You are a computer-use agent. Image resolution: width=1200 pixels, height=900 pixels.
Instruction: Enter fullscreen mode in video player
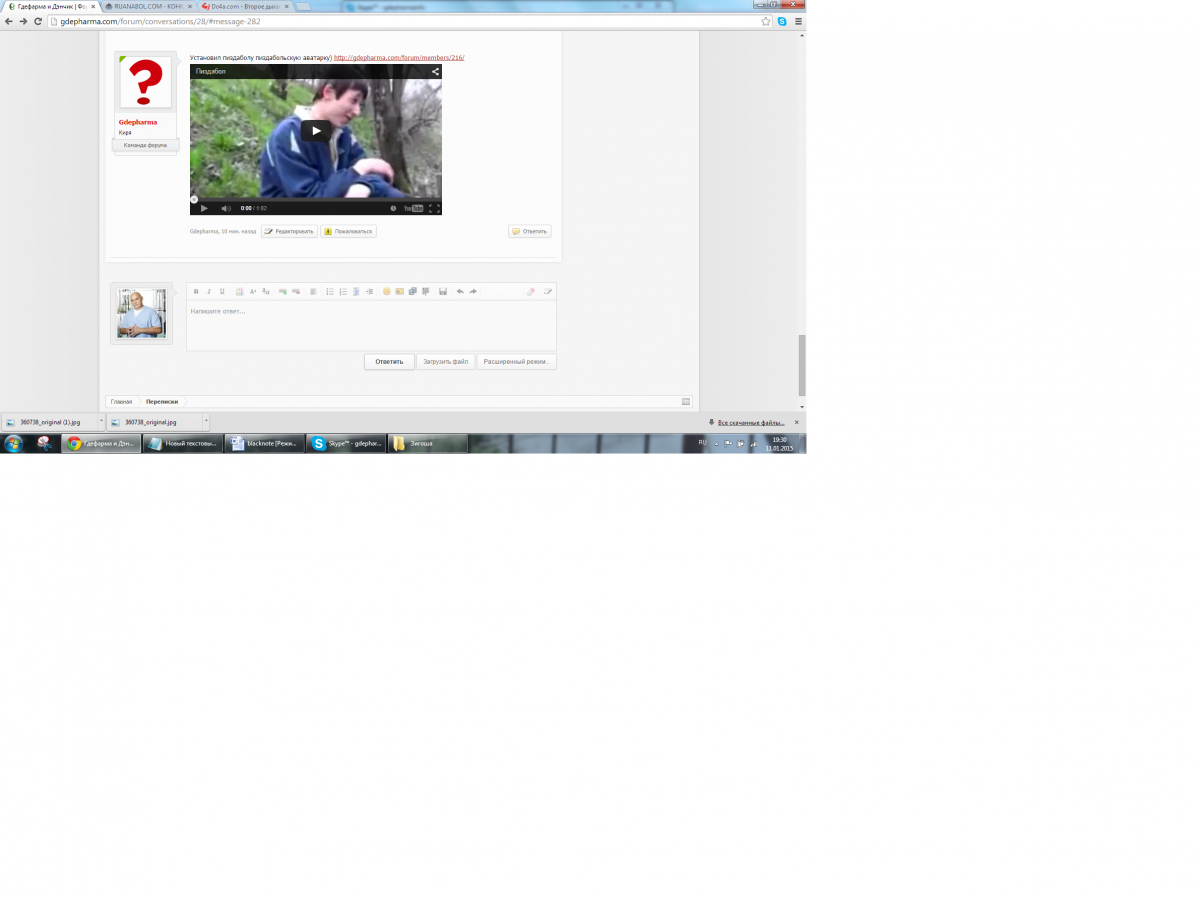(x=434, y=208)
